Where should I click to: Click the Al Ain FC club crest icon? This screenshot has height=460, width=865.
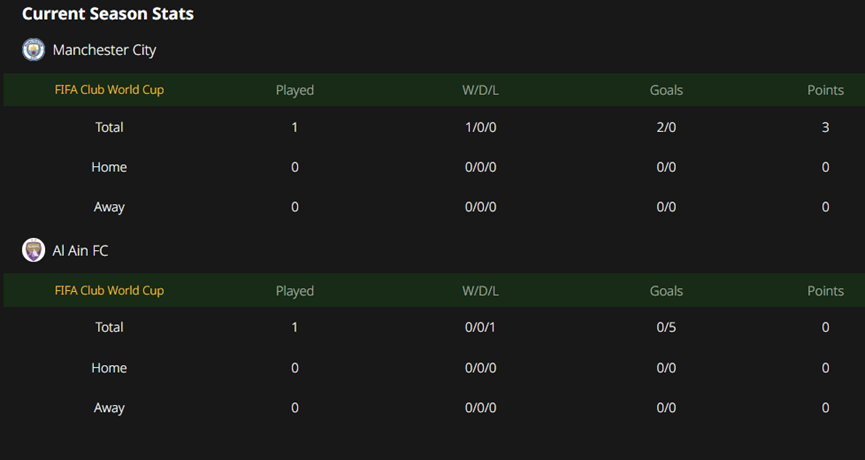[x=34, y=250]
